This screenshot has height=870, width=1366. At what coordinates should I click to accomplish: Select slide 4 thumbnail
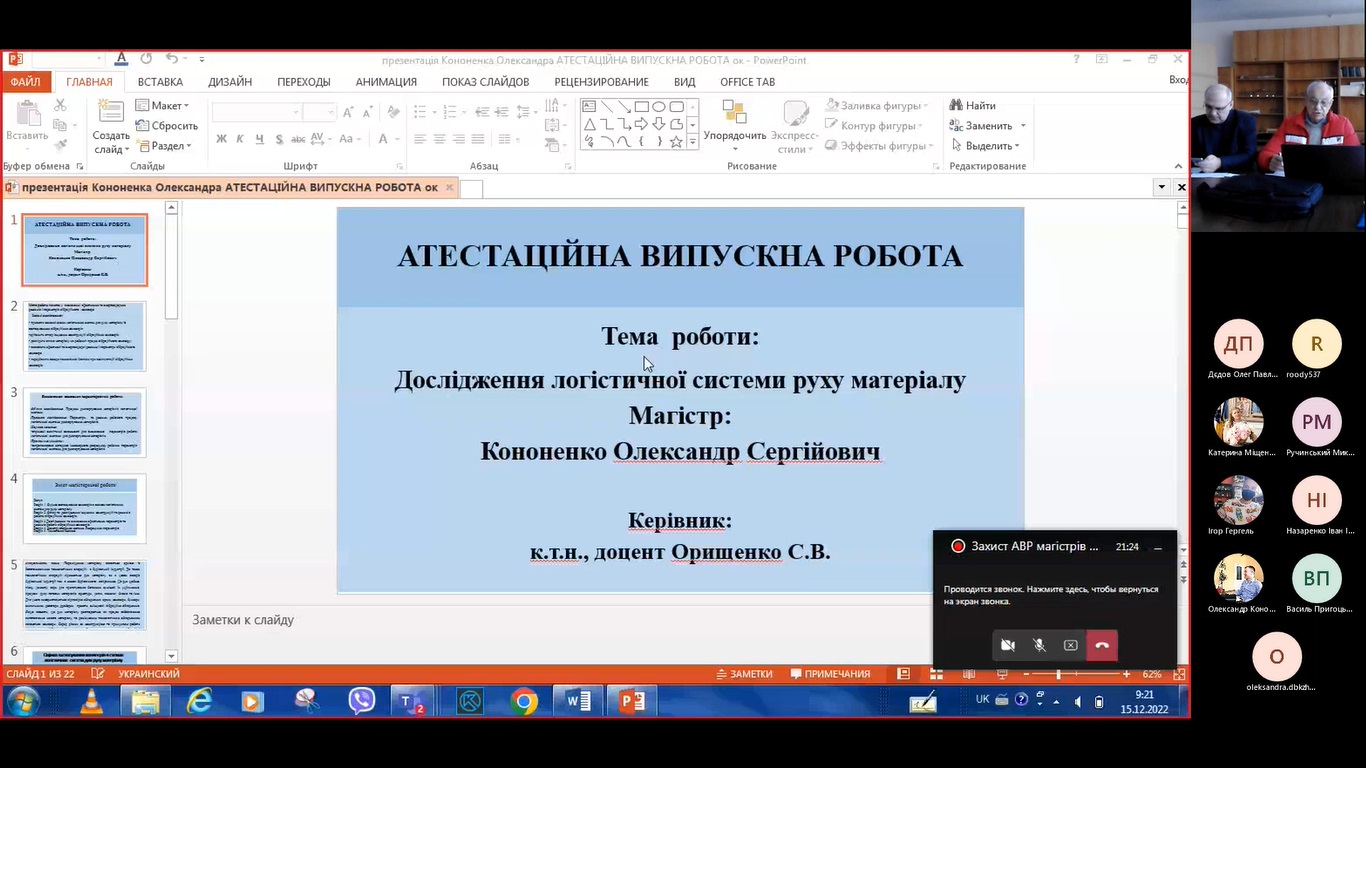pyautogui.click(x=85, y=508)
